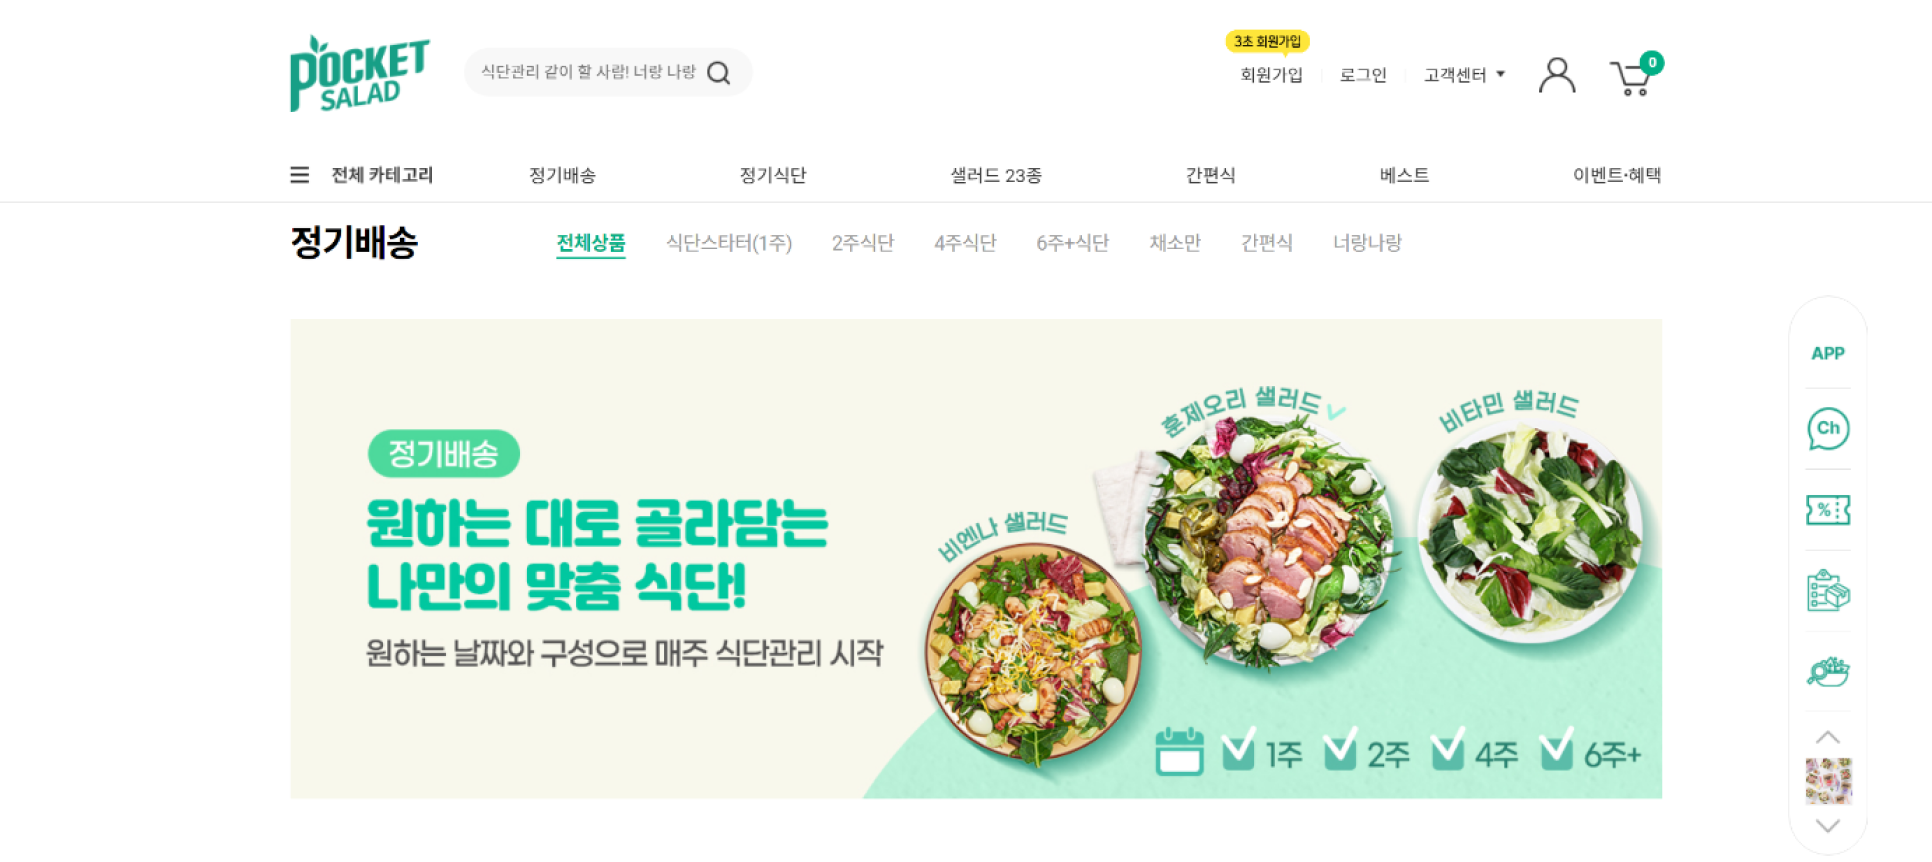Show next recently viewed item arrow
The height and width of the screenshot is (862, 1932).
pos(1827,826)
